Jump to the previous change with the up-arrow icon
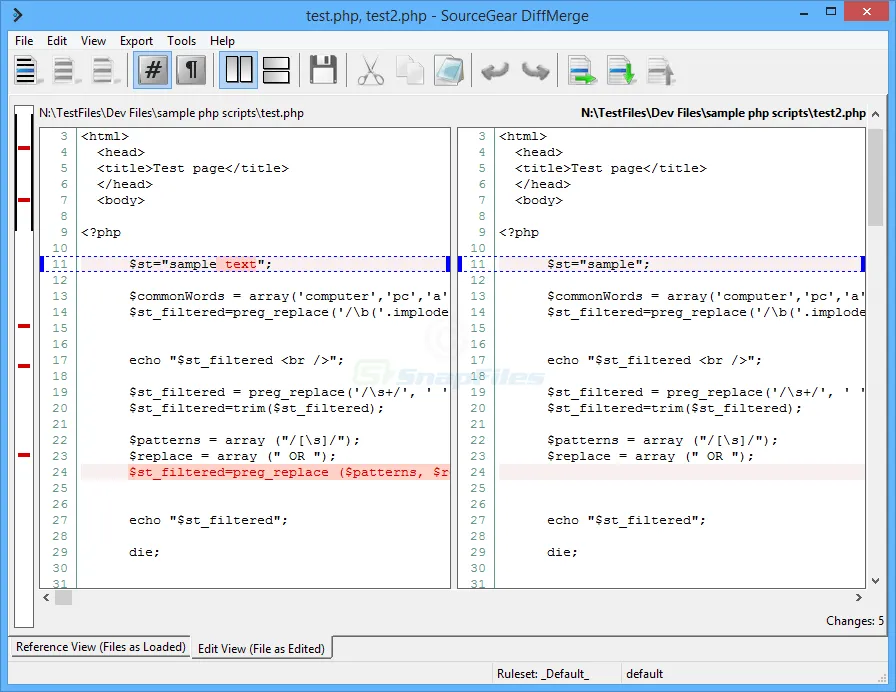The image size is (896, 692). point(661,70)
